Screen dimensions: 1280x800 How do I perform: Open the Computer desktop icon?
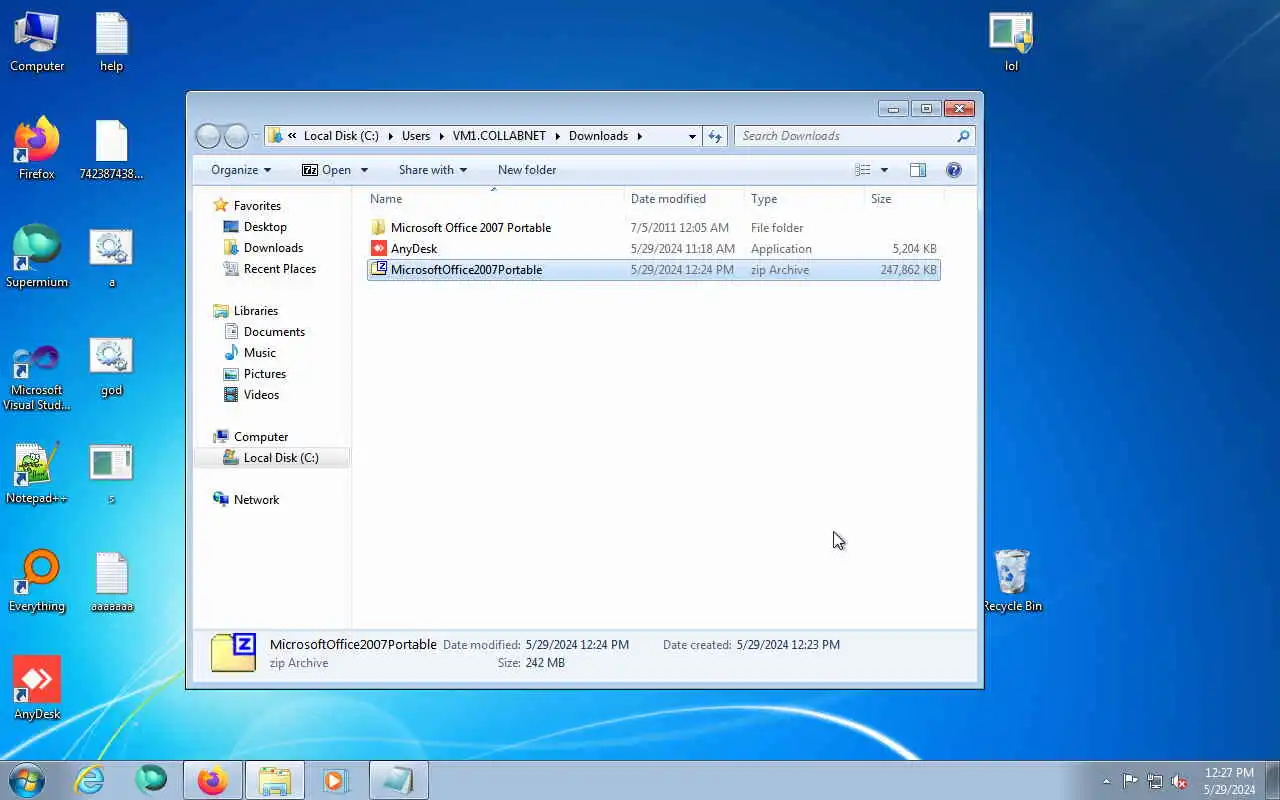[x=37, y=41]
